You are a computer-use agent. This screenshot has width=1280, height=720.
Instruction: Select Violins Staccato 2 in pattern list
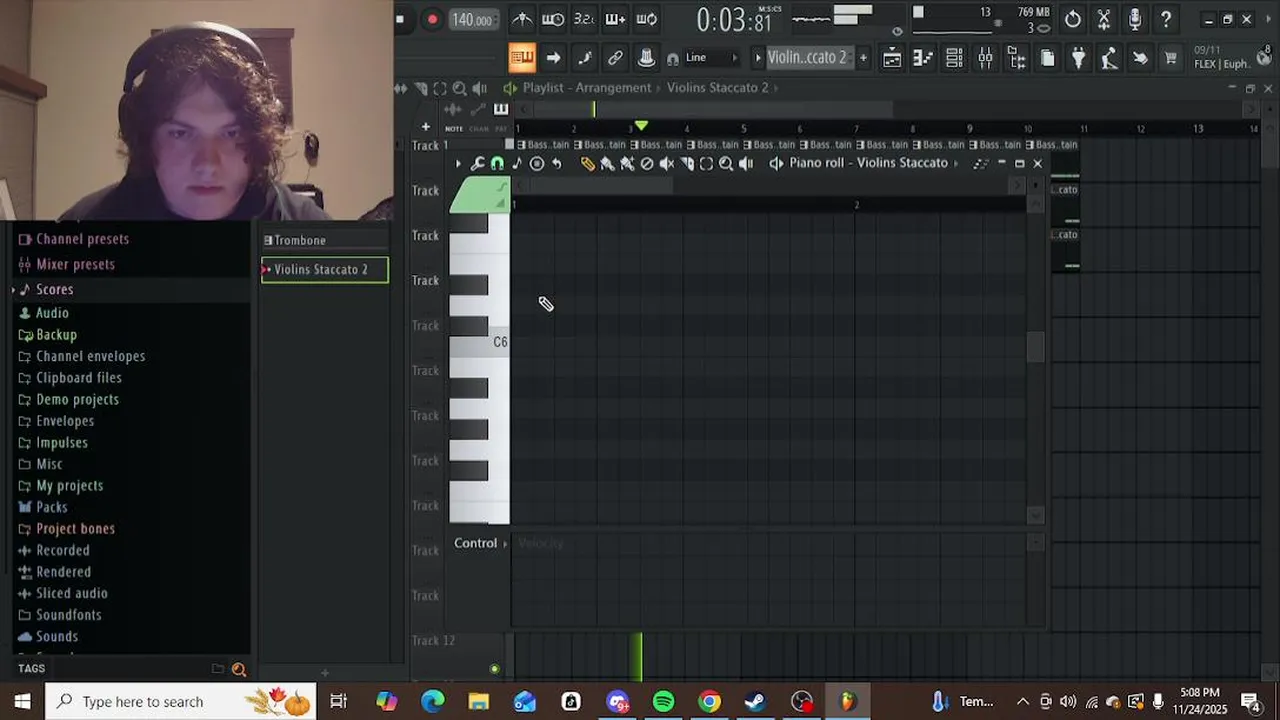pyautogui.click(x=324, y=270)
